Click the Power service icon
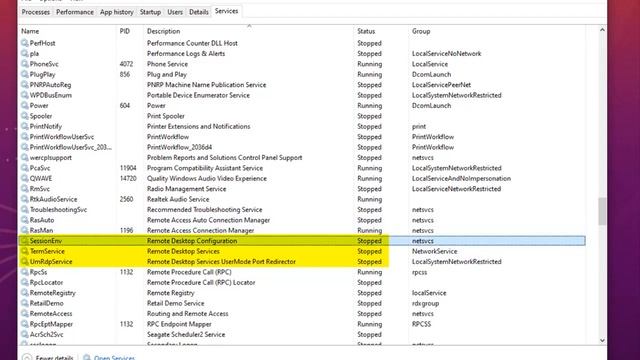The height and width of the screenshot is (360, 640). pyautogui.click(x=24, y=105)
